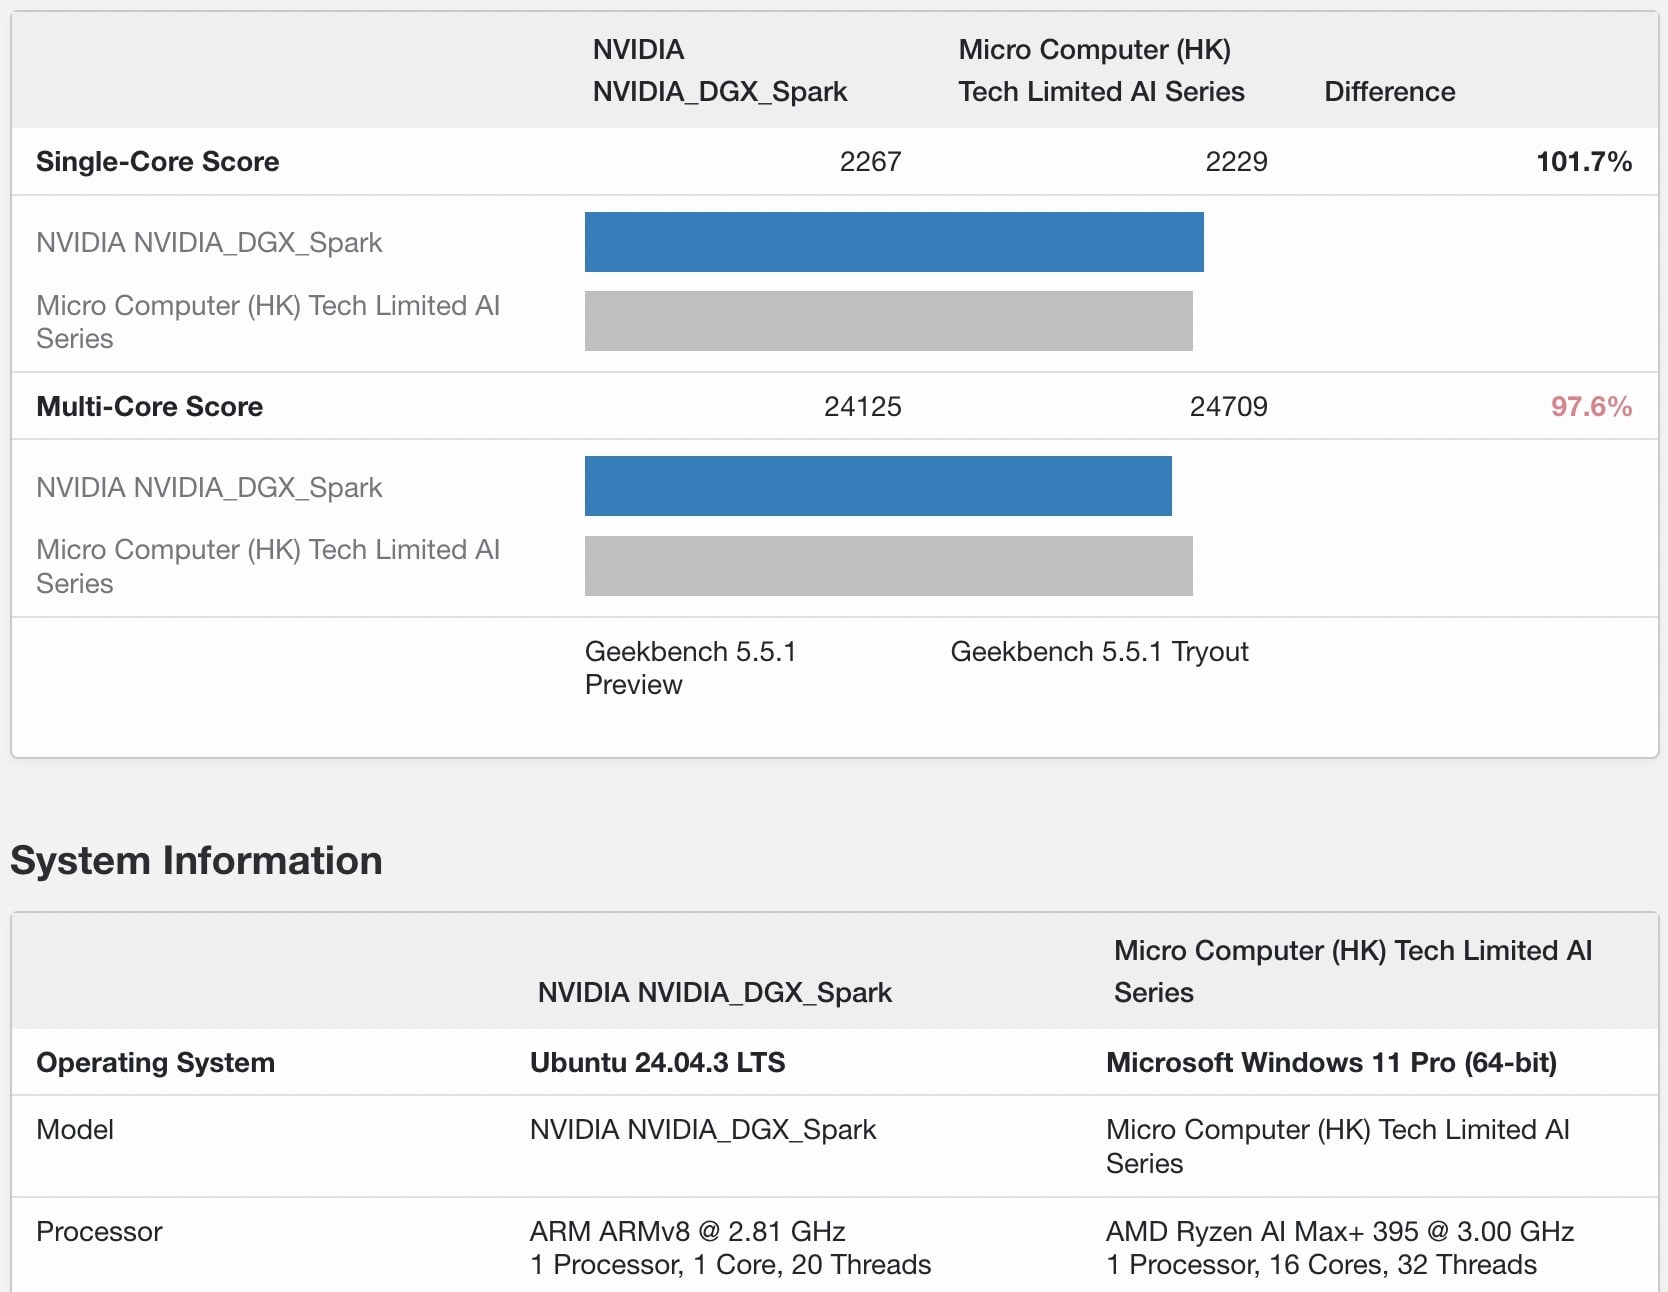Open the Geekbench 5.5.1 Preview result link

pyautogui.click(x=691, y=668)
